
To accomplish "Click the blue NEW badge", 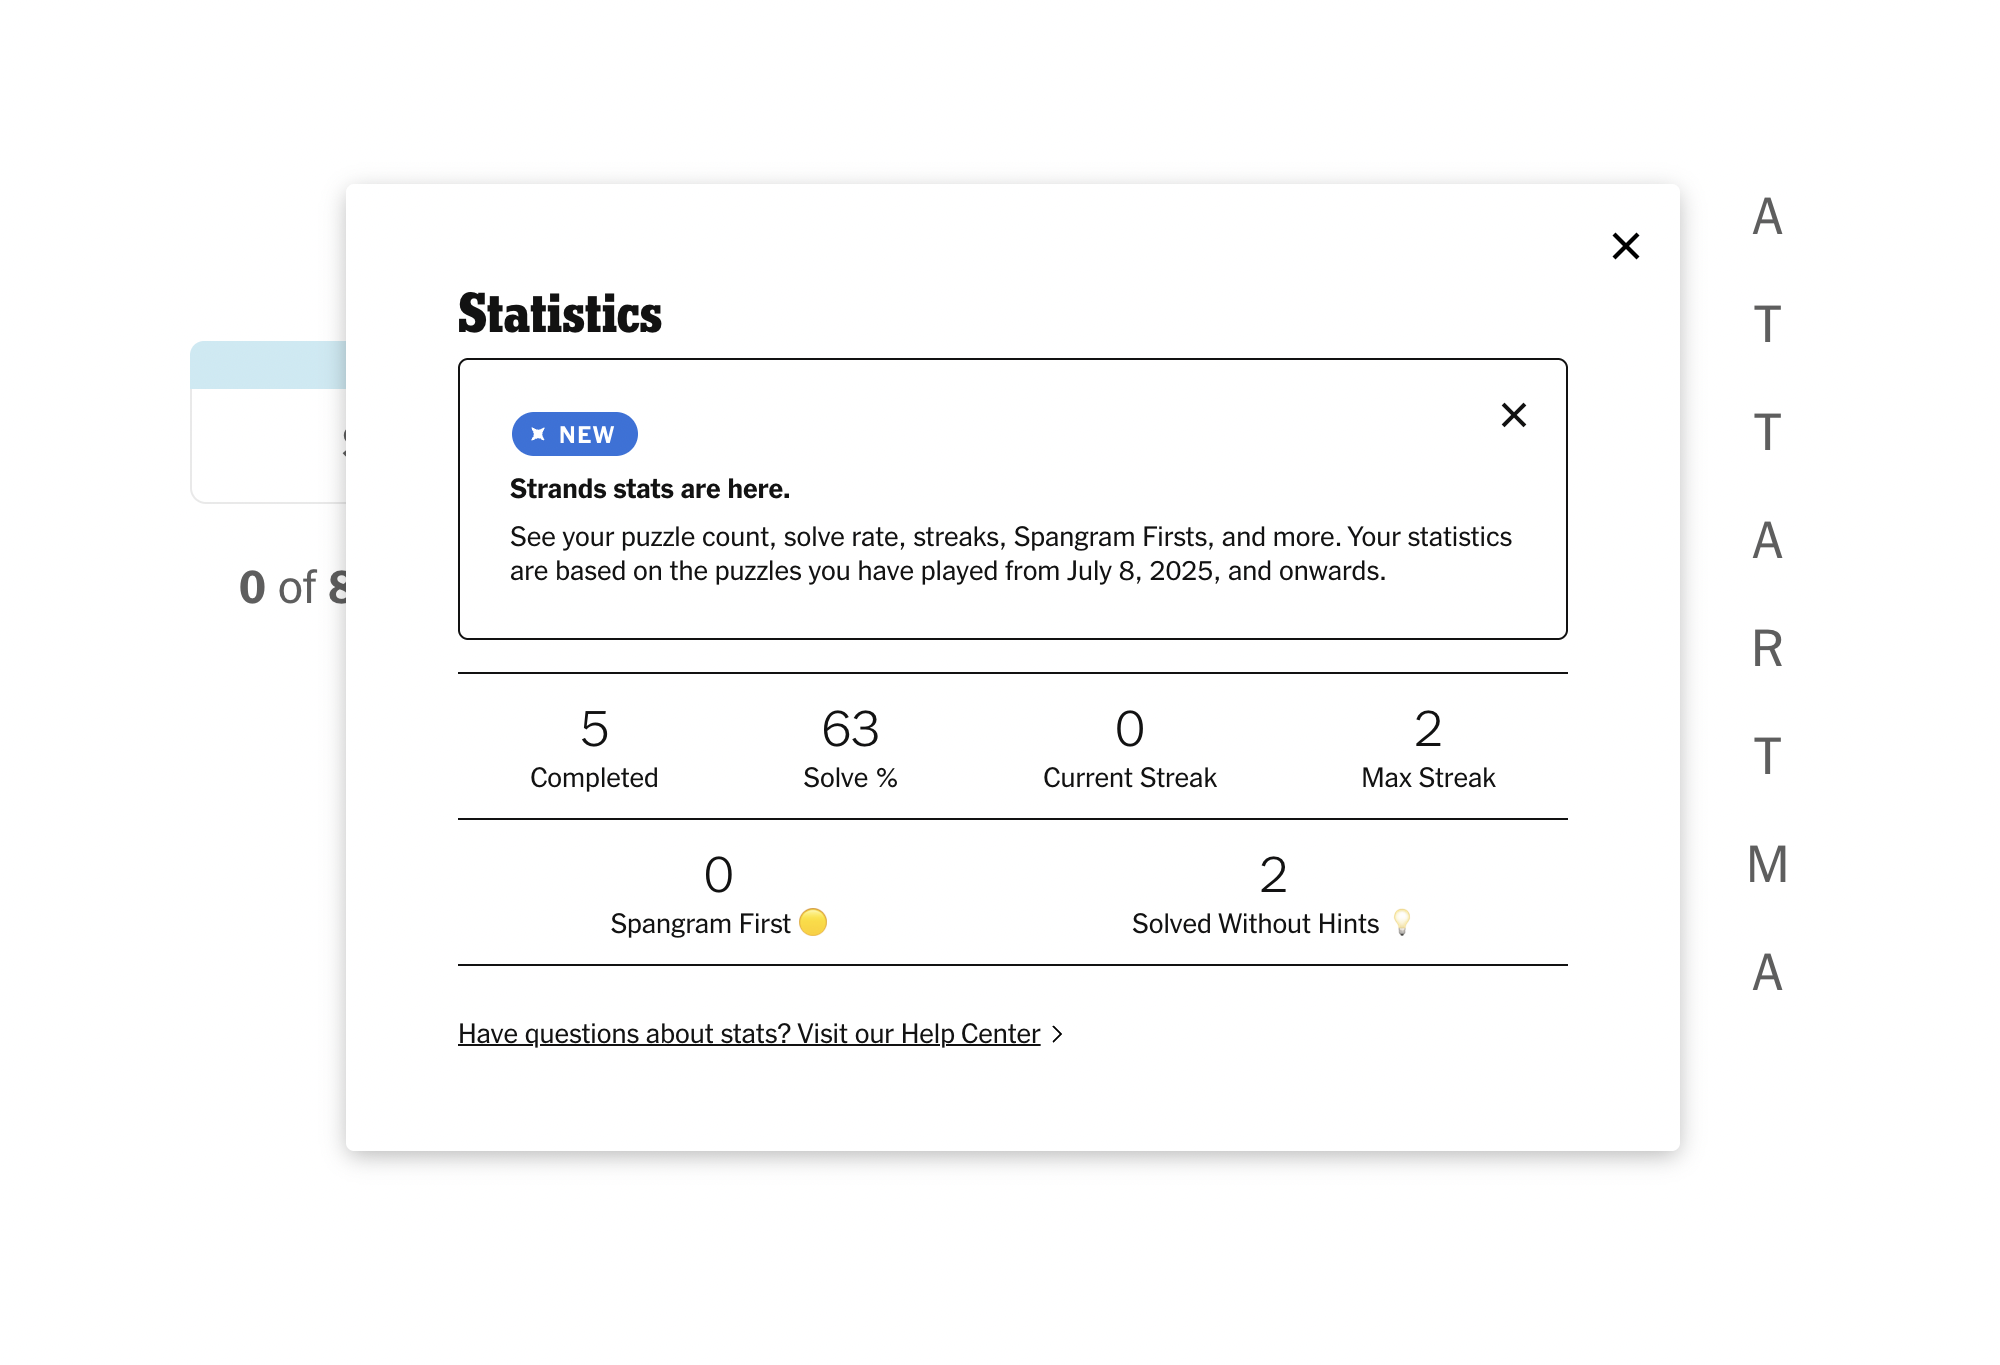I will (575, 434).
